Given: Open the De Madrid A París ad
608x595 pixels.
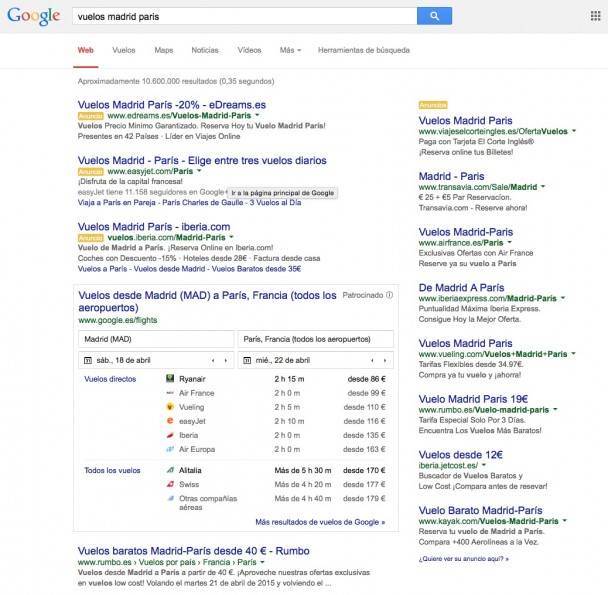Looking at the screenshot, I should (x=461, y=287).
